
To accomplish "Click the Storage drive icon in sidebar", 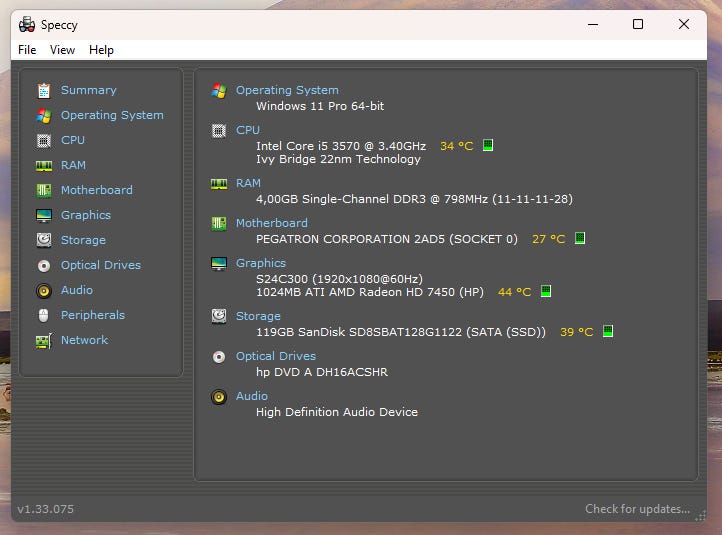I will tap(44, 240).
